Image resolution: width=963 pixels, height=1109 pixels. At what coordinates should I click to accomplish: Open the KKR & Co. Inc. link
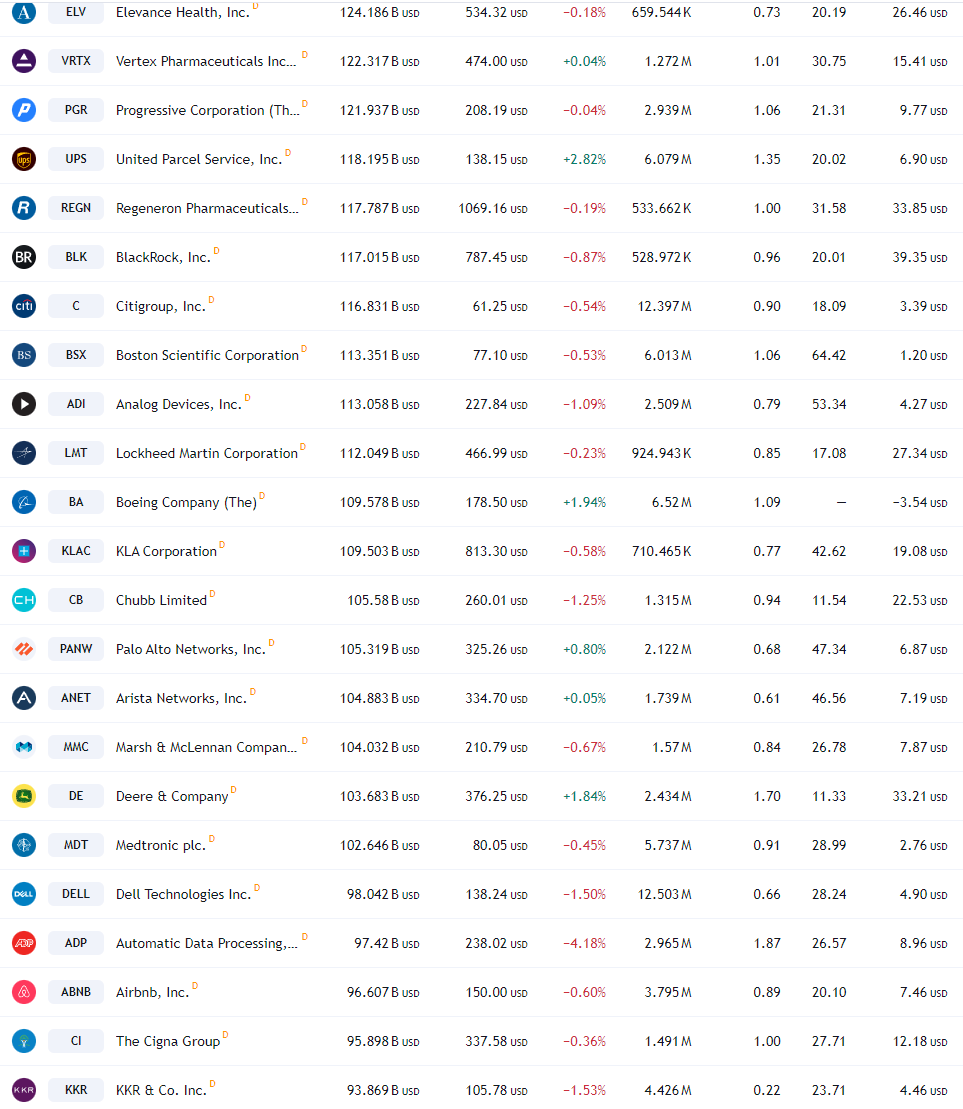click(161, 1091)
